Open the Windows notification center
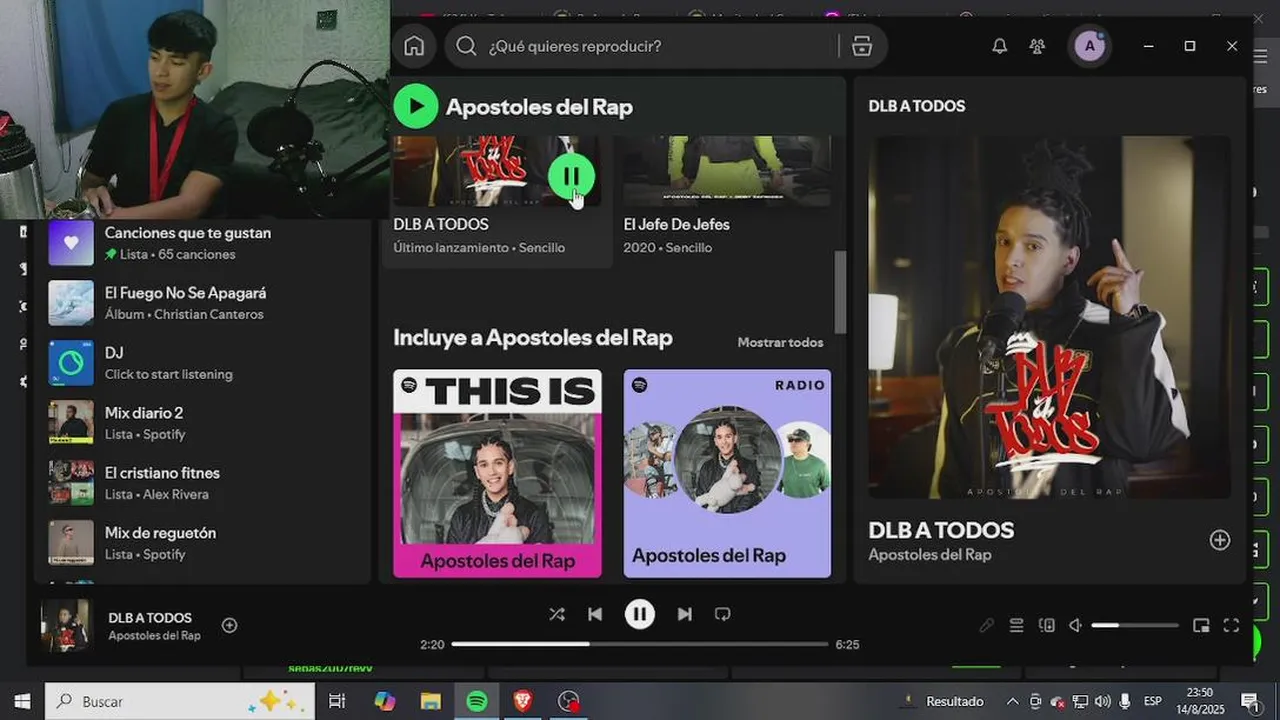 (x=1250, y=701)
